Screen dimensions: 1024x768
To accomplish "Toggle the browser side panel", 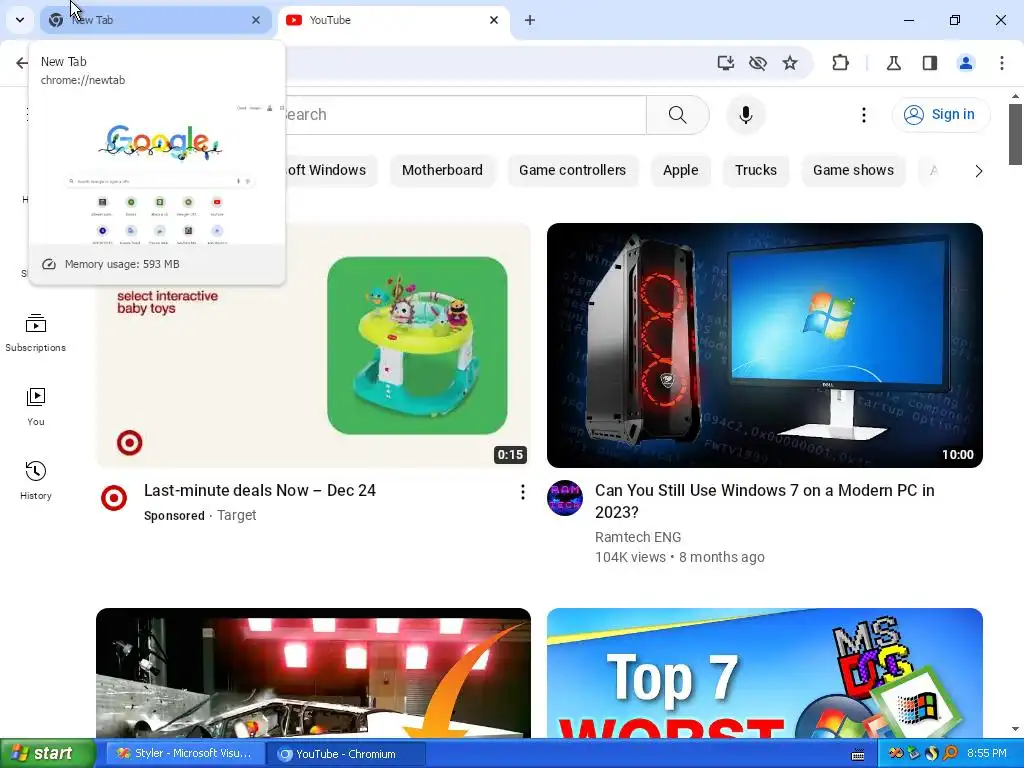I will (930, 63).
